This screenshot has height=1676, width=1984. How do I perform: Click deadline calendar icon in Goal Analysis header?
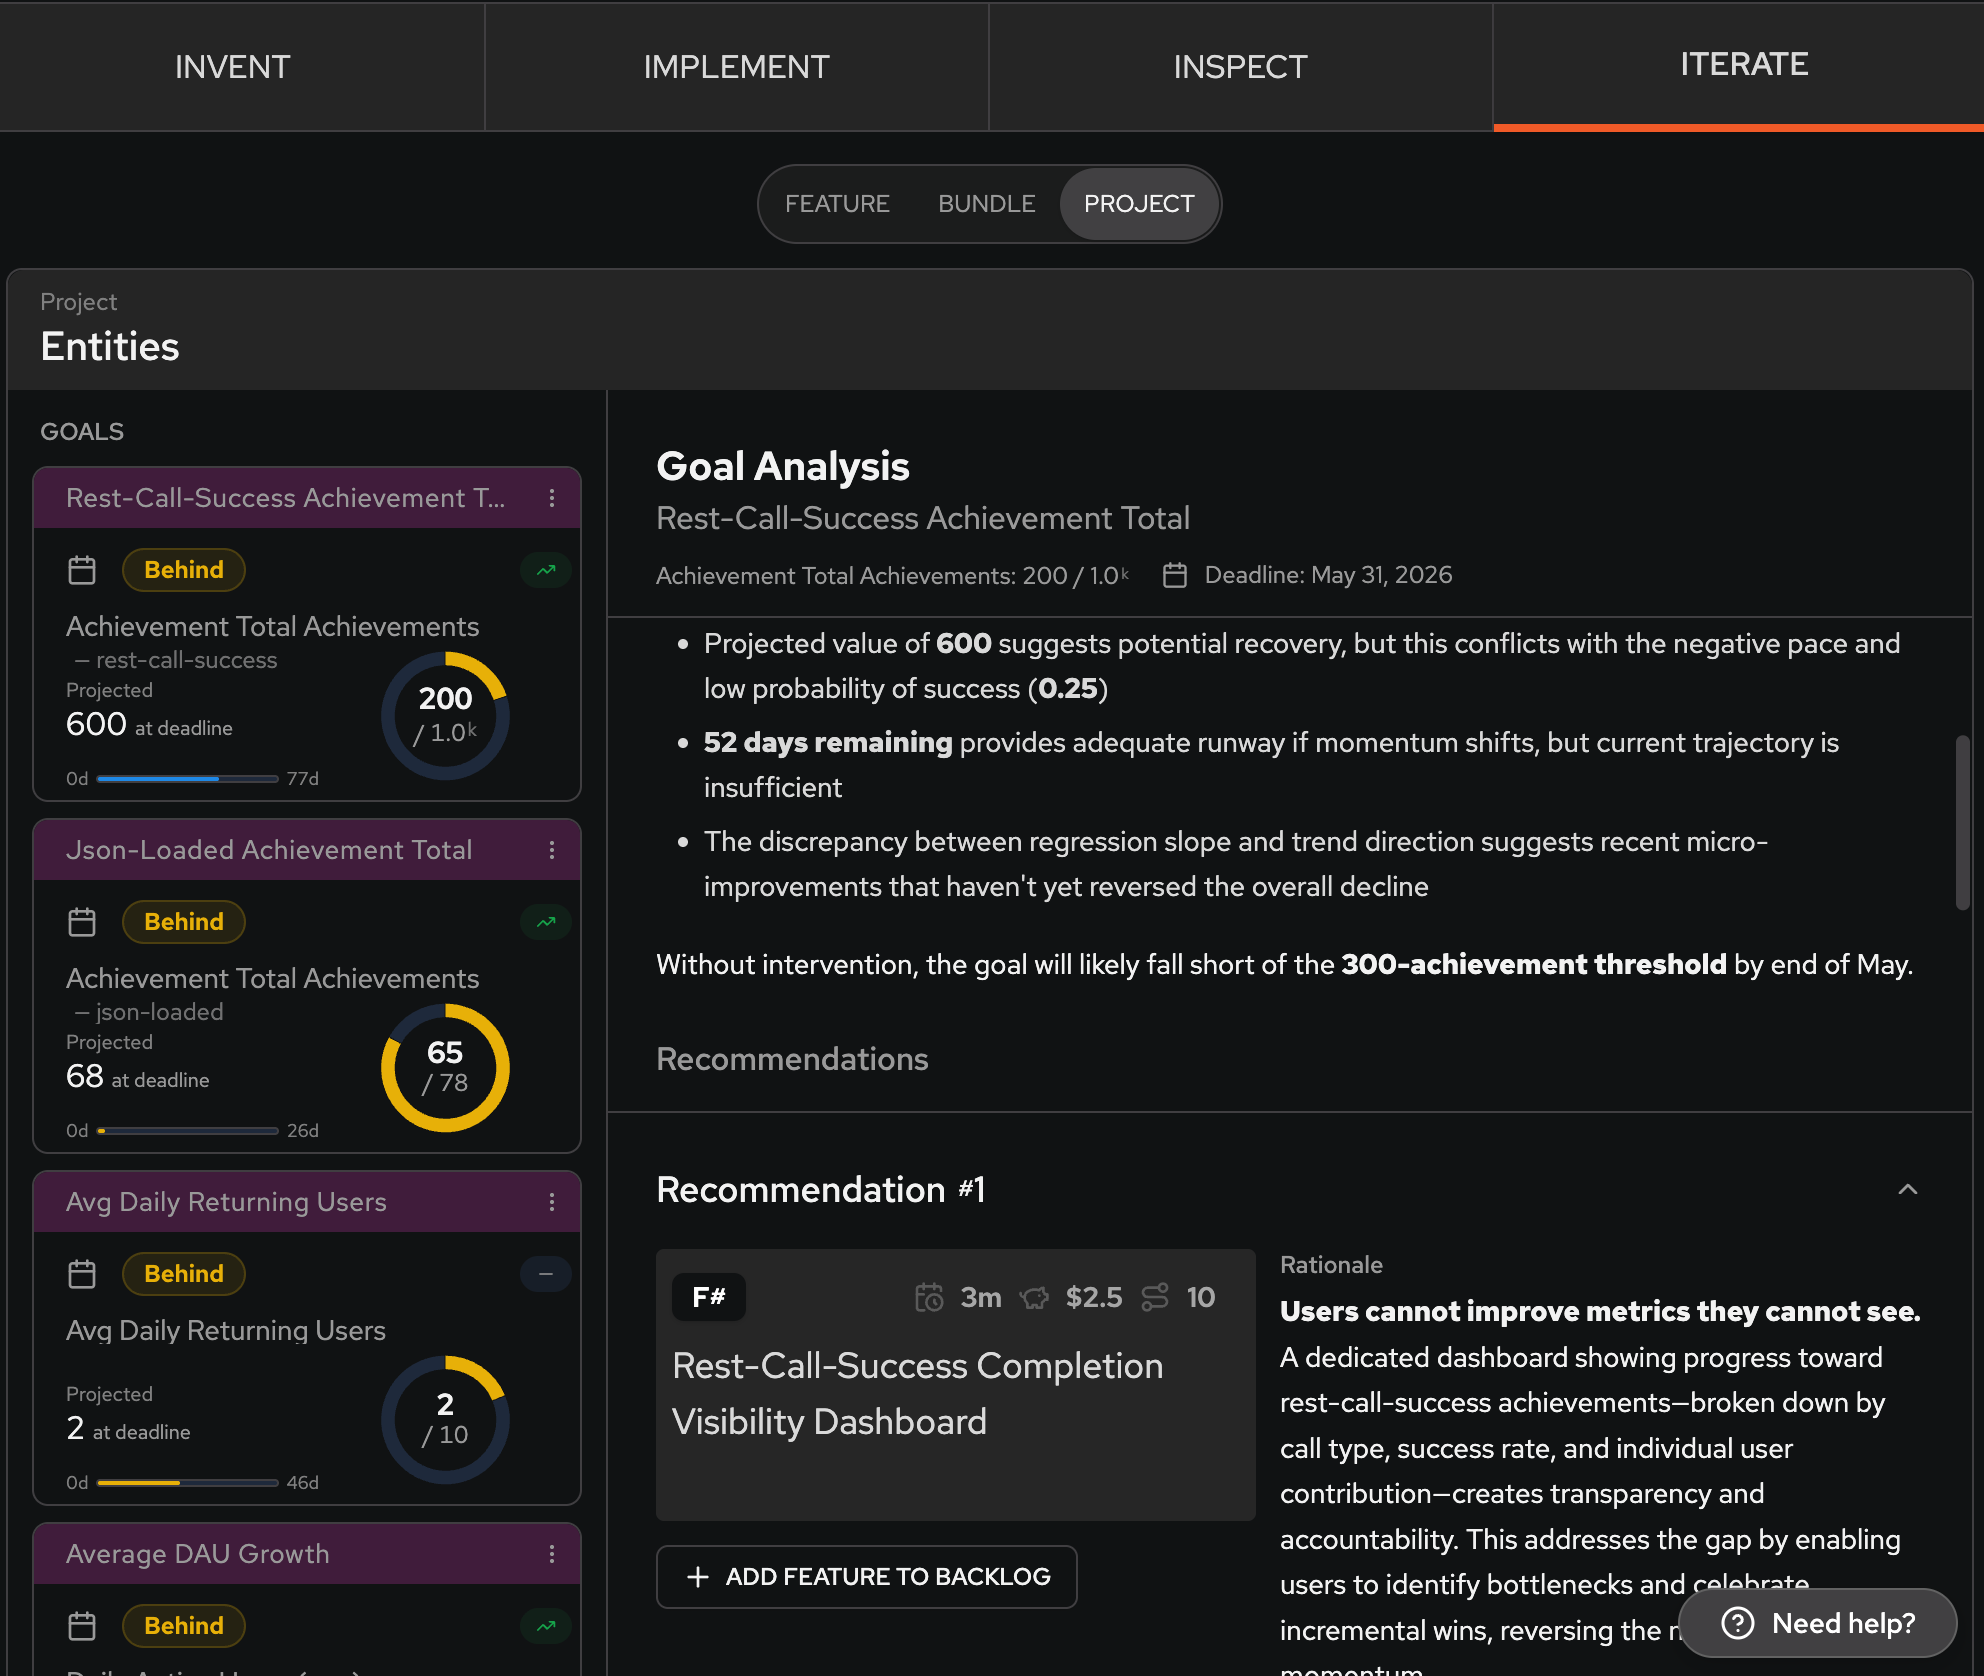[1175, 576]
